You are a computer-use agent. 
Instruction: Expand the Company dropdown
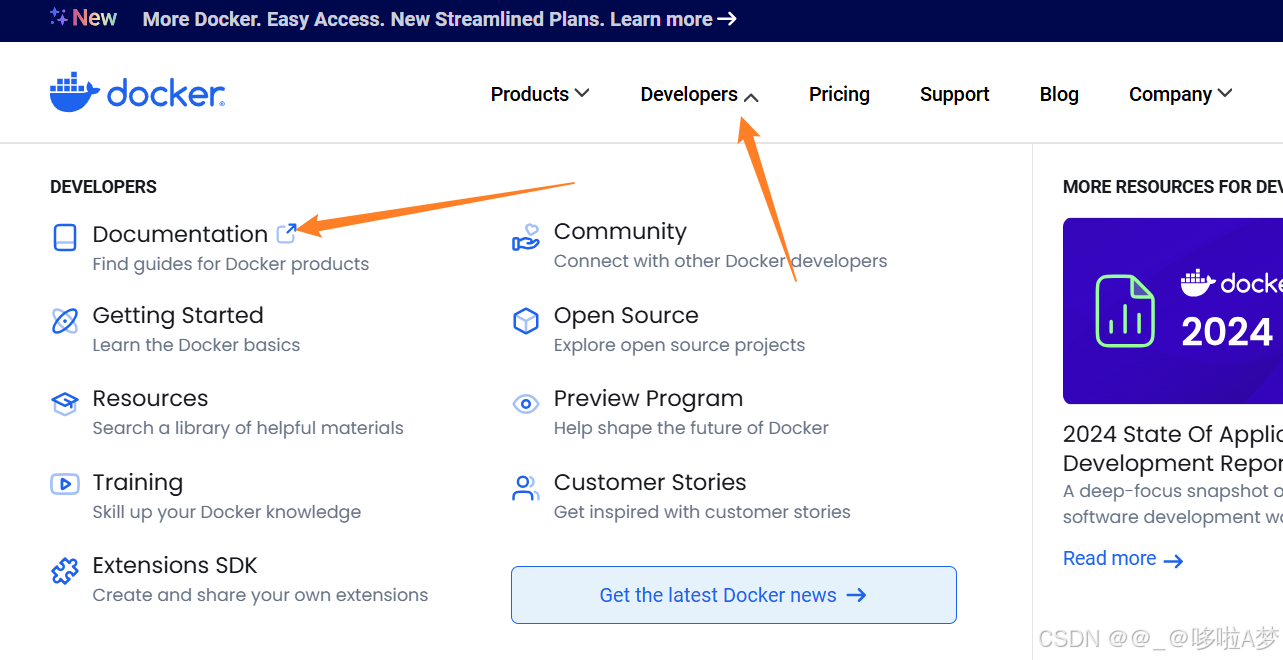pos(1180,93)
